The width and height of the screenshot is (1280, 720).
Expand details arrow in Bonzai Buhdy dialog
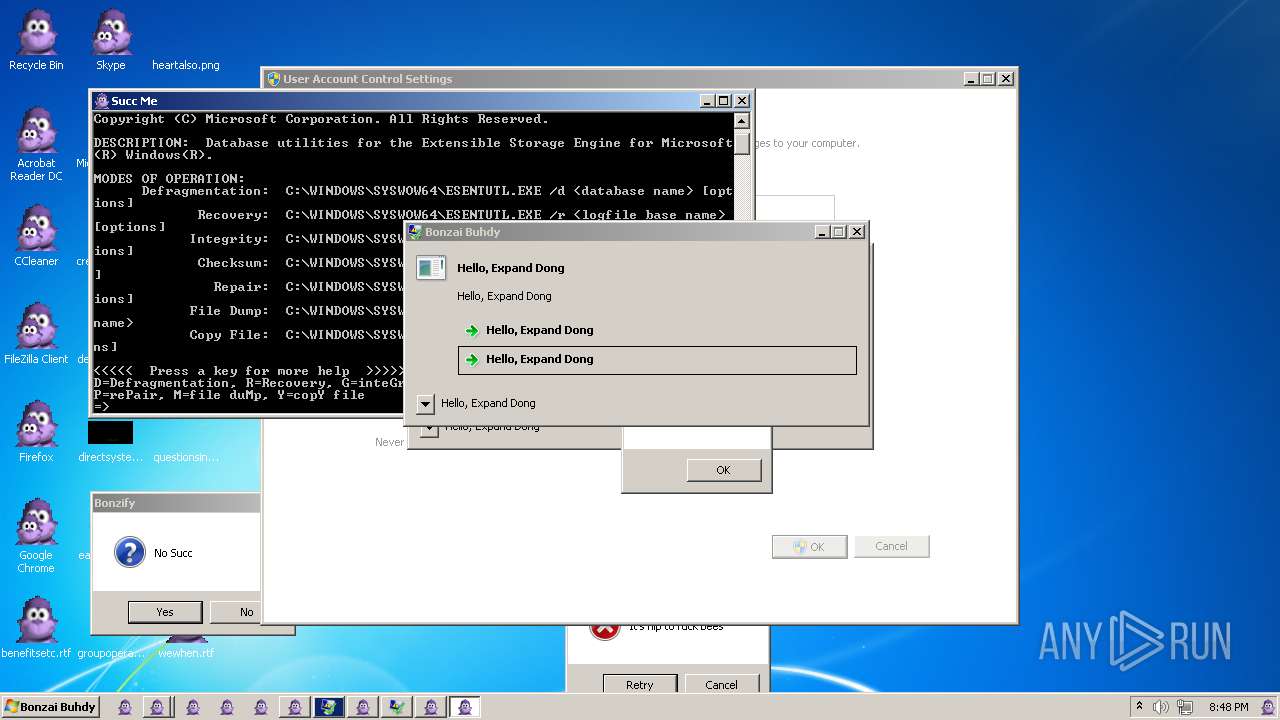coord(425,404)
